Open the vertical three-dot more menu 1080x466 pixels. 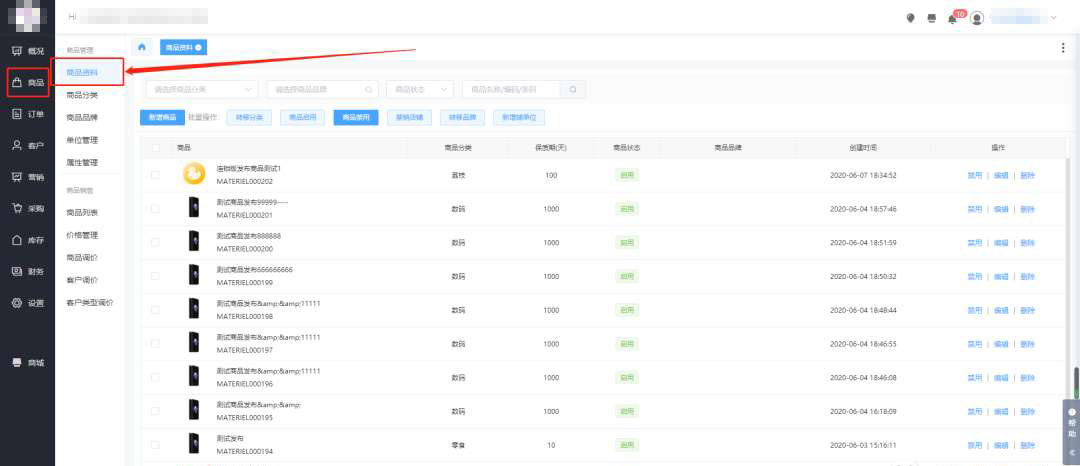click(x=1062, y=48)
